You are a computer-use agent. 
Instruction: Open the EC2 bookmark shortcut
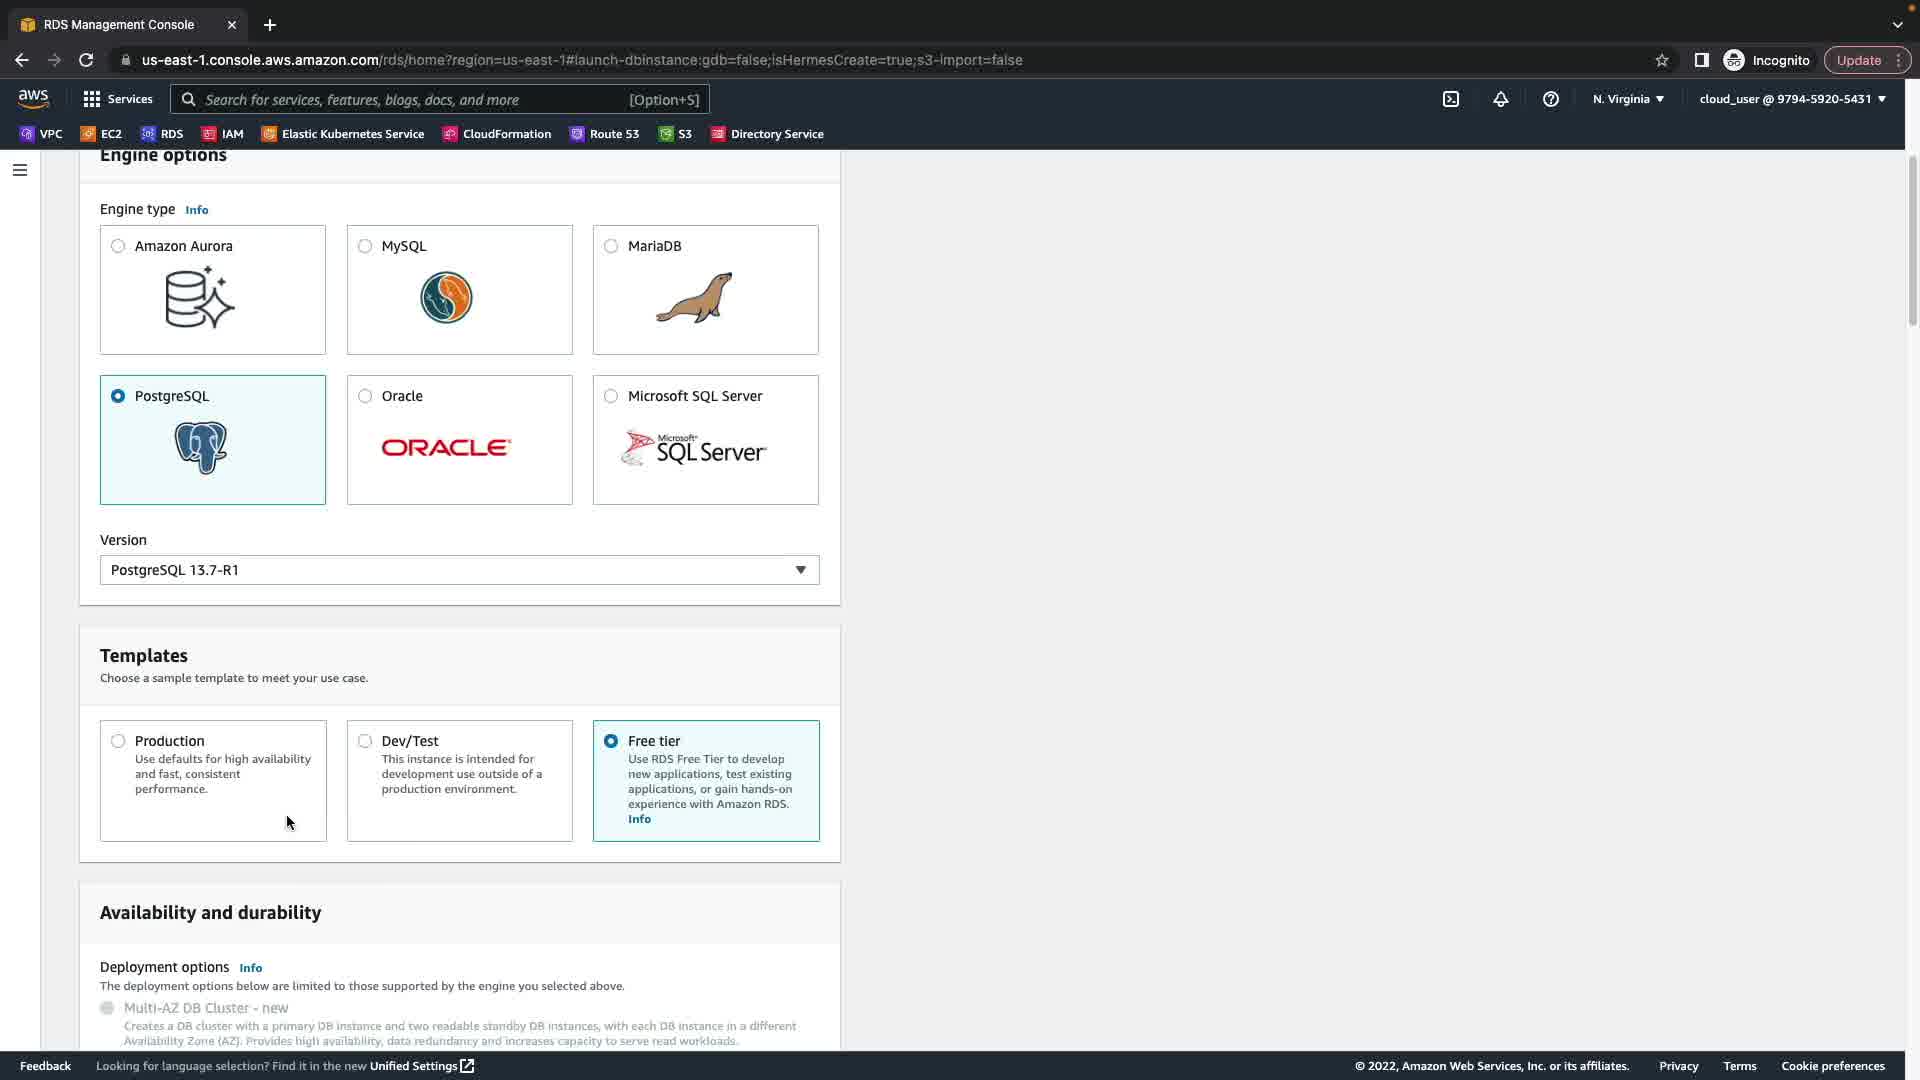pos(101,134)
